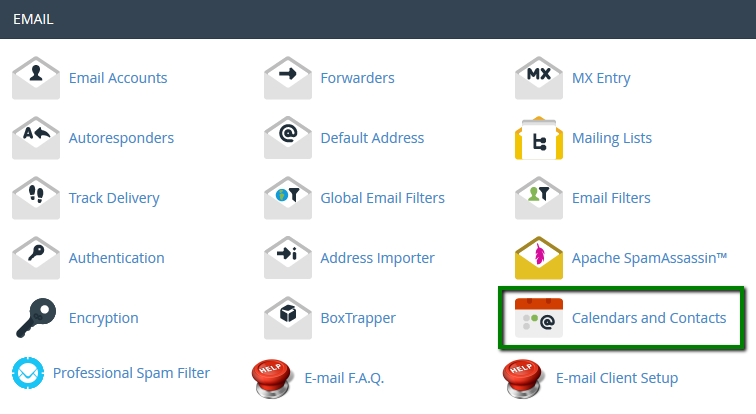Click the Email Accounts envelope icon
Viewport: 756px width, 414px height.
36,78
